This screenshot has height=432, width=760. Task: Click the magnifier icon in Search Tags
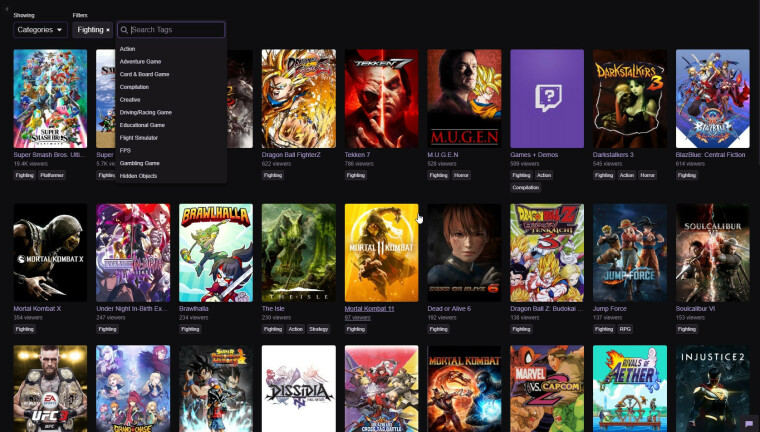pos(124,30)
